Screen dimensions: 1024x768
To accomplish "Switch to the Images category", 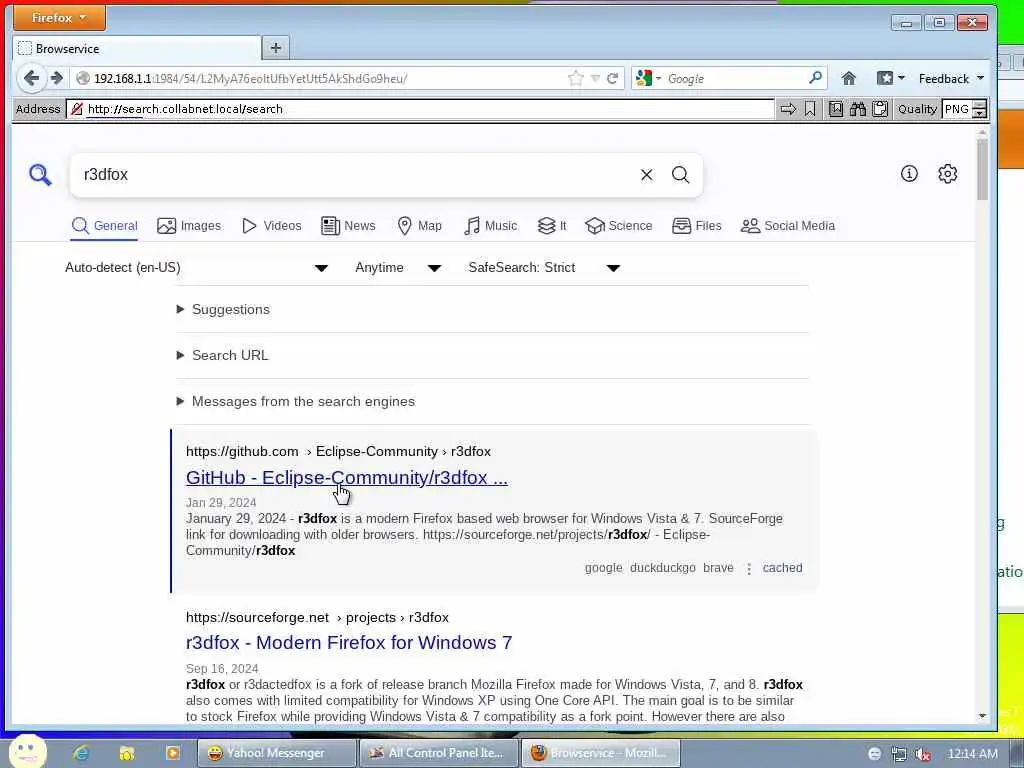I will tap(189, 226).
